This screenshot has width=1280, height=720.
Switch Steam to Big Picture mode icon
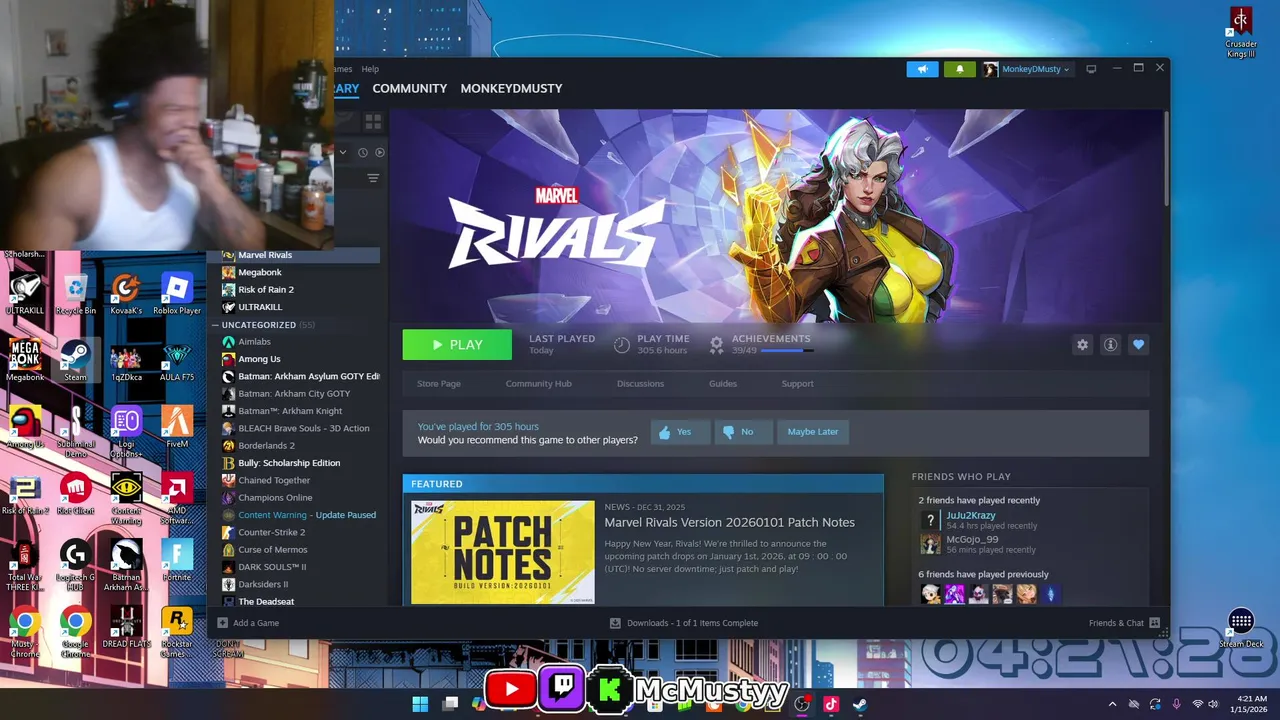(x=1091, y=69)
